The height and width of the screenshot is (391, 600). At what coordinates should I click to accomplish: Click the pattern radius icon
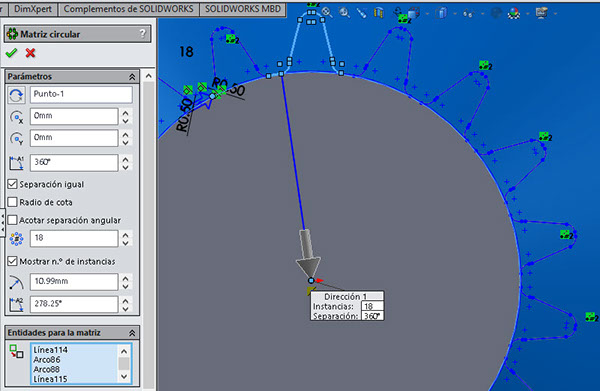pos(16,282)
